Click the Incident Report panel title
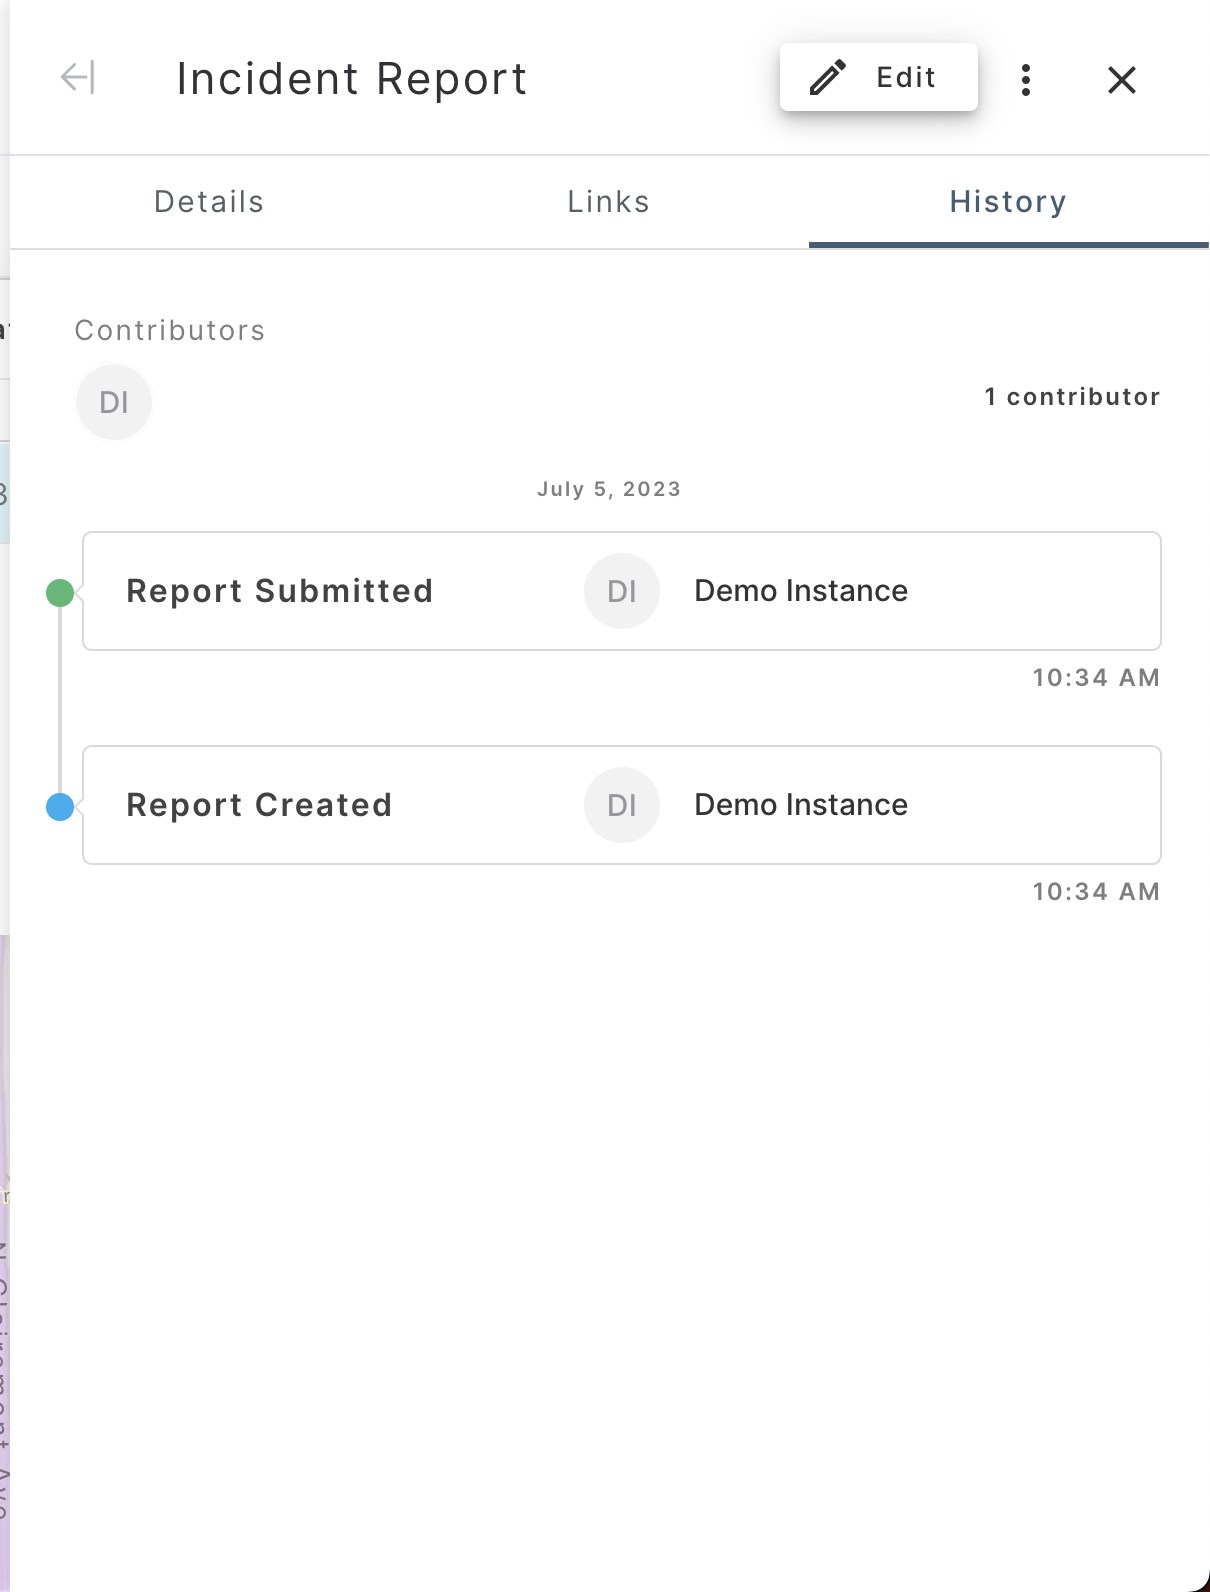This screenshot has width=1210, height=1592. click(x=352, y=79)
